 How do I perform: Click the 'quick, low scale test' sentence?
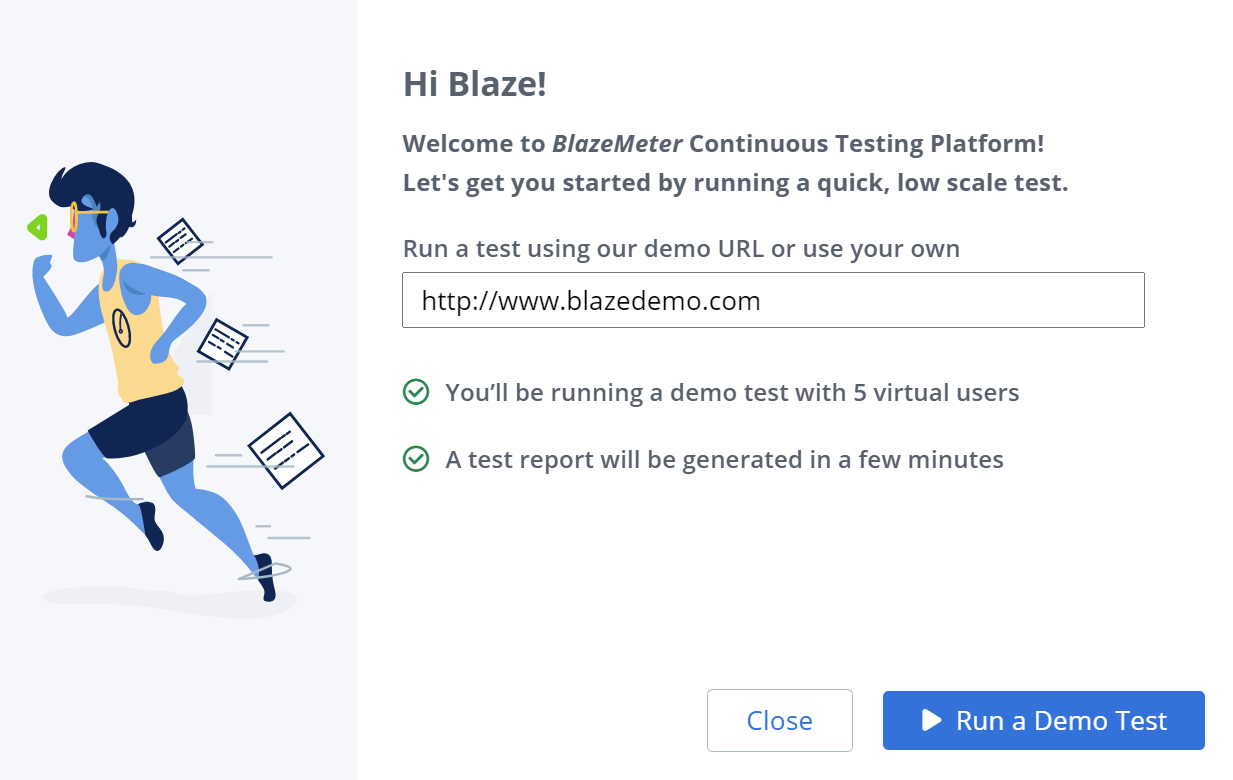[x=735, y=183]
